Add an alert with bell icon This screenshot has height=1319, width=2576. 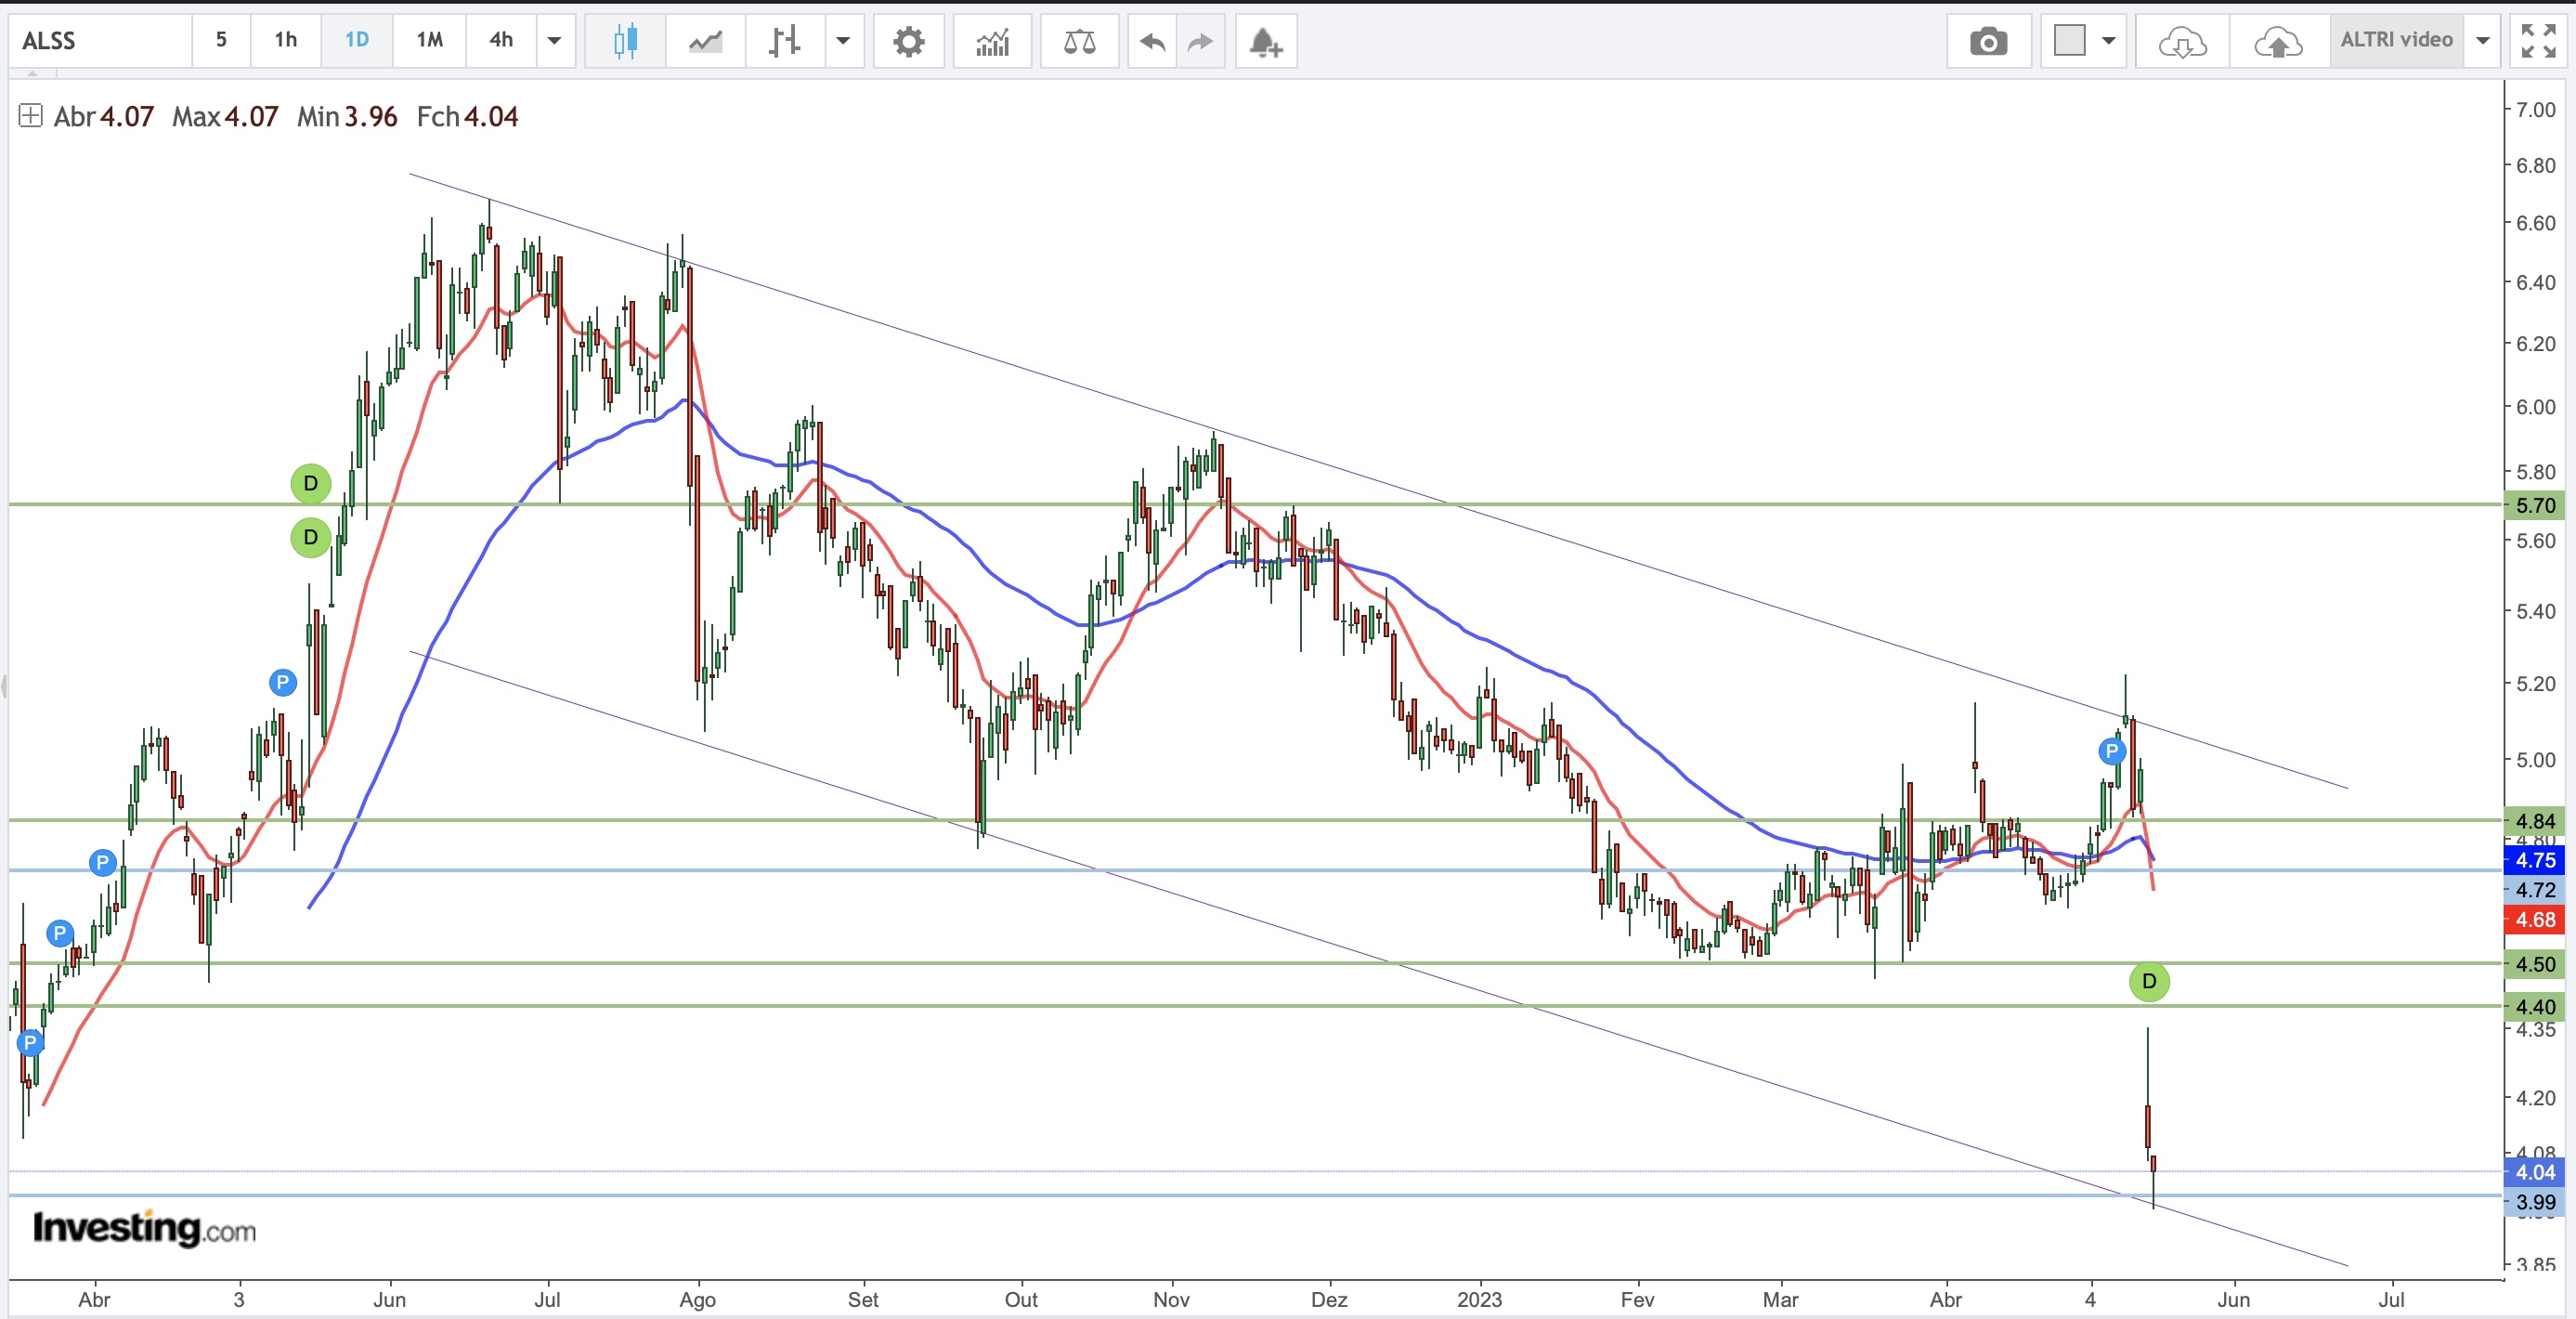1265,41
